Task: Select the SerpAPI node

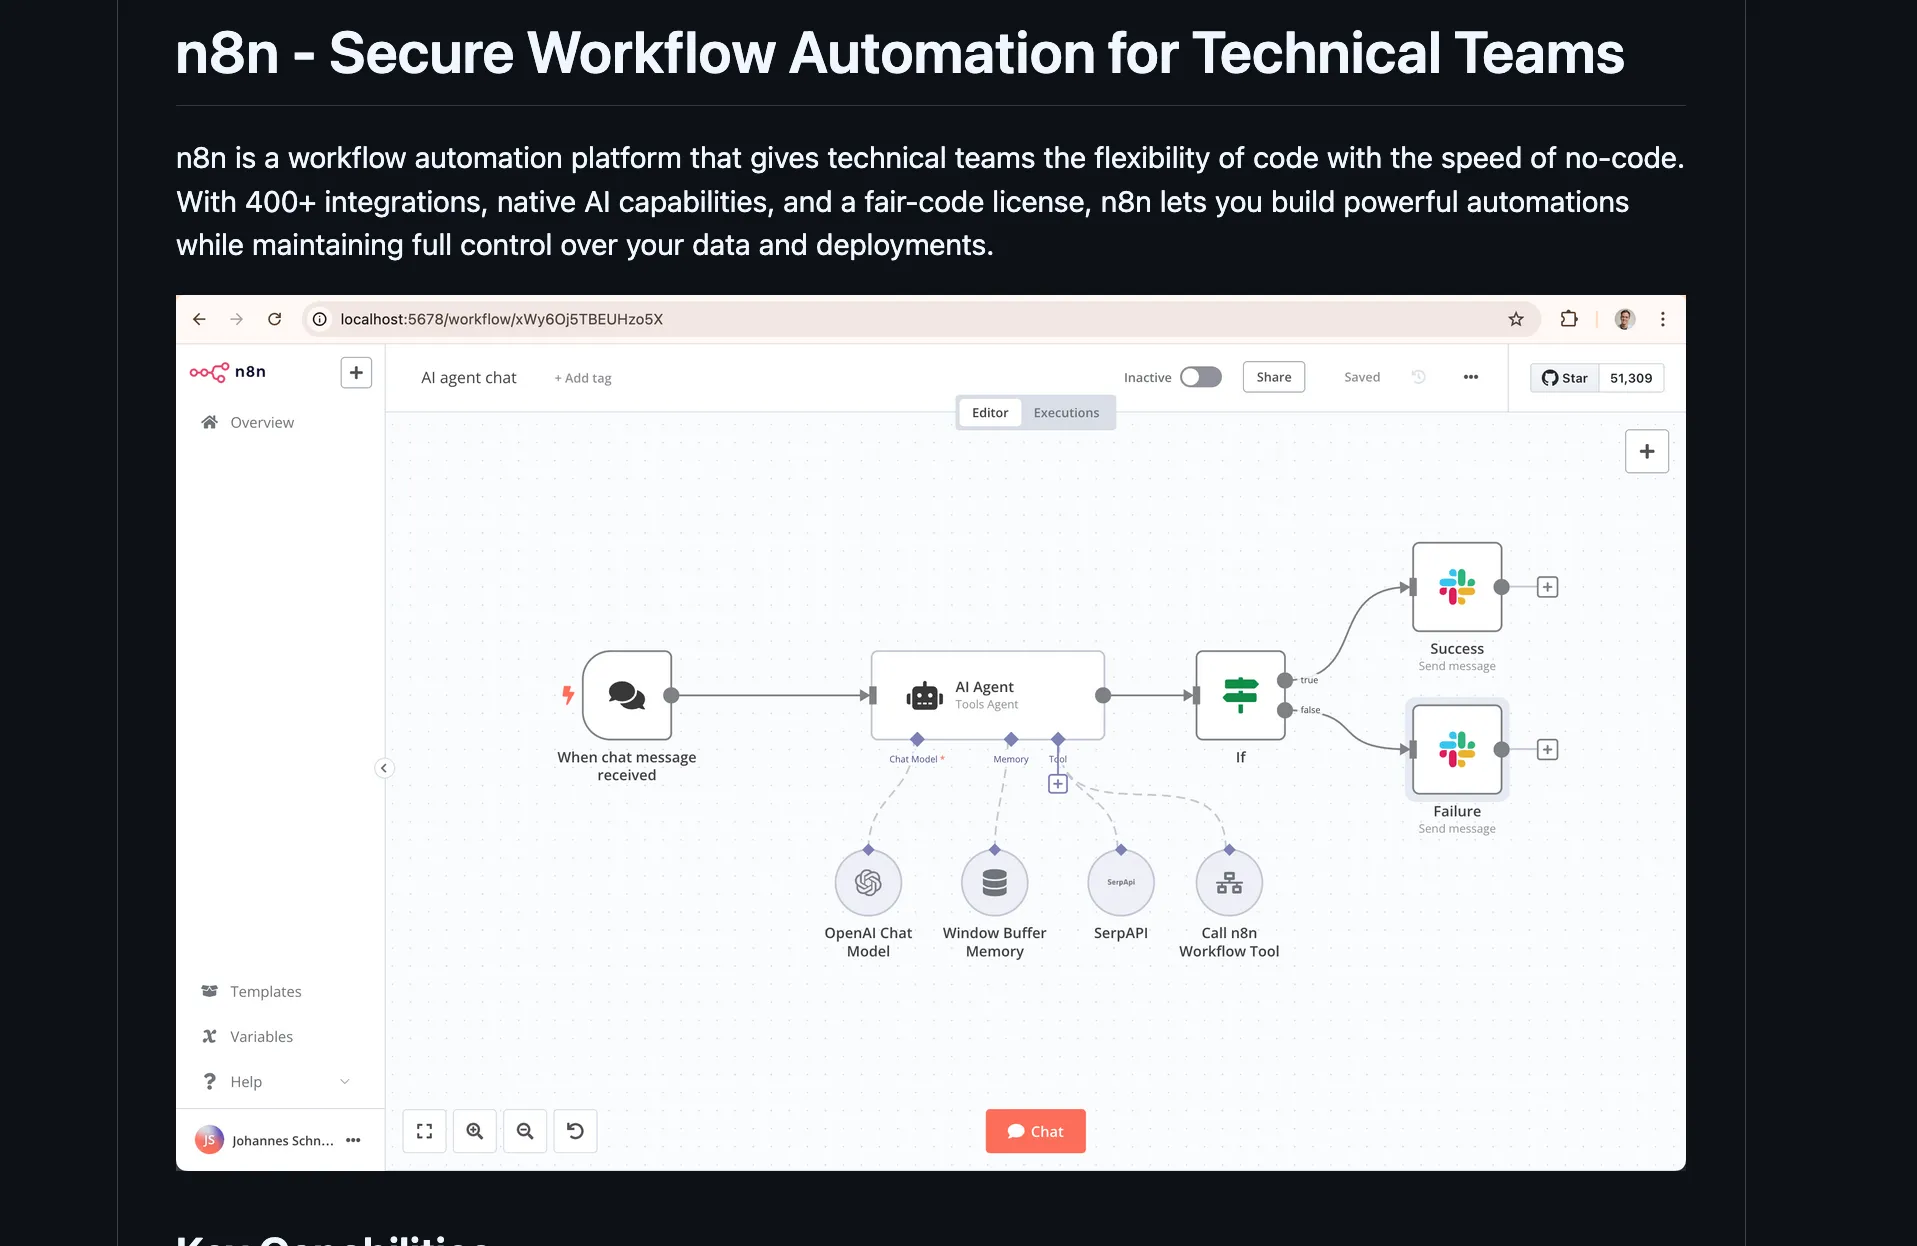Action: point(1121,883)
